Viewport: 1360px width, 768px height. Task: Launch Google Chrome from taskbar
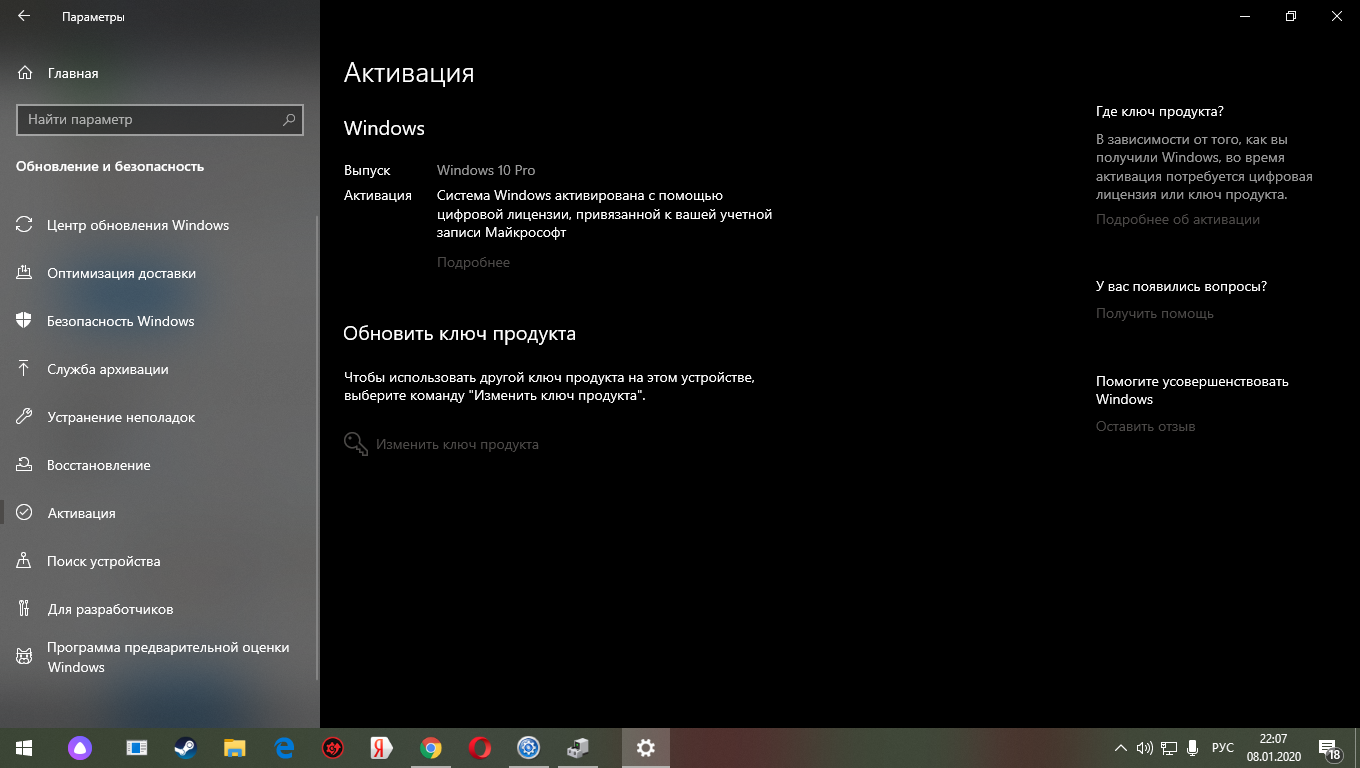pos(431,748)
